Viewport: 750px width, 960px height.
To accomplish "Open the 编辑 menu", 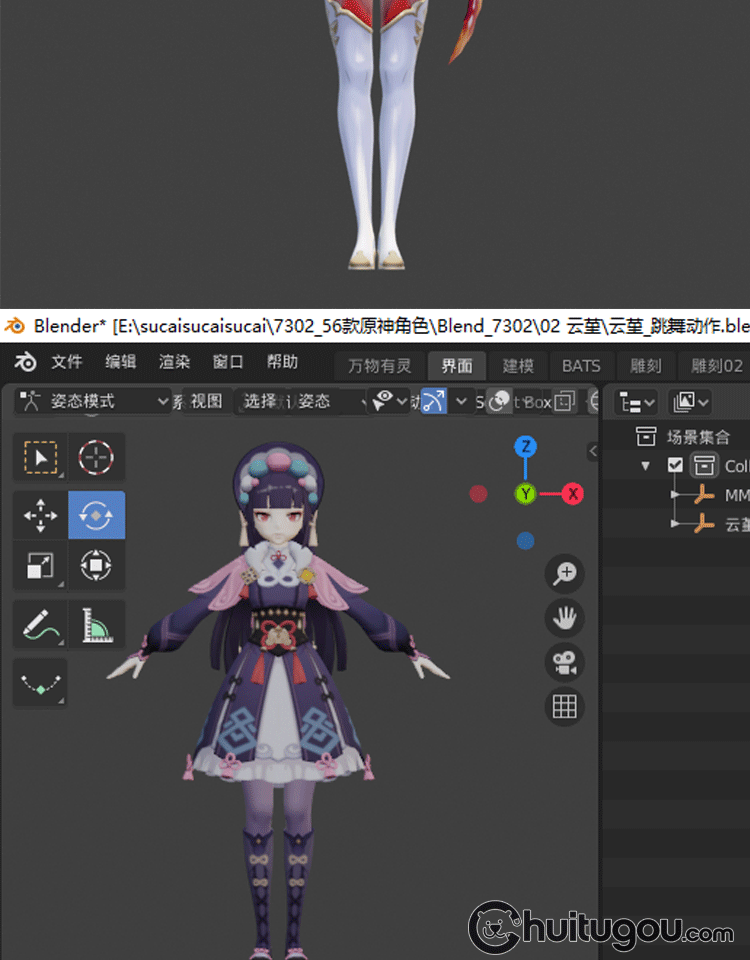I will click(x=121, y=362).
